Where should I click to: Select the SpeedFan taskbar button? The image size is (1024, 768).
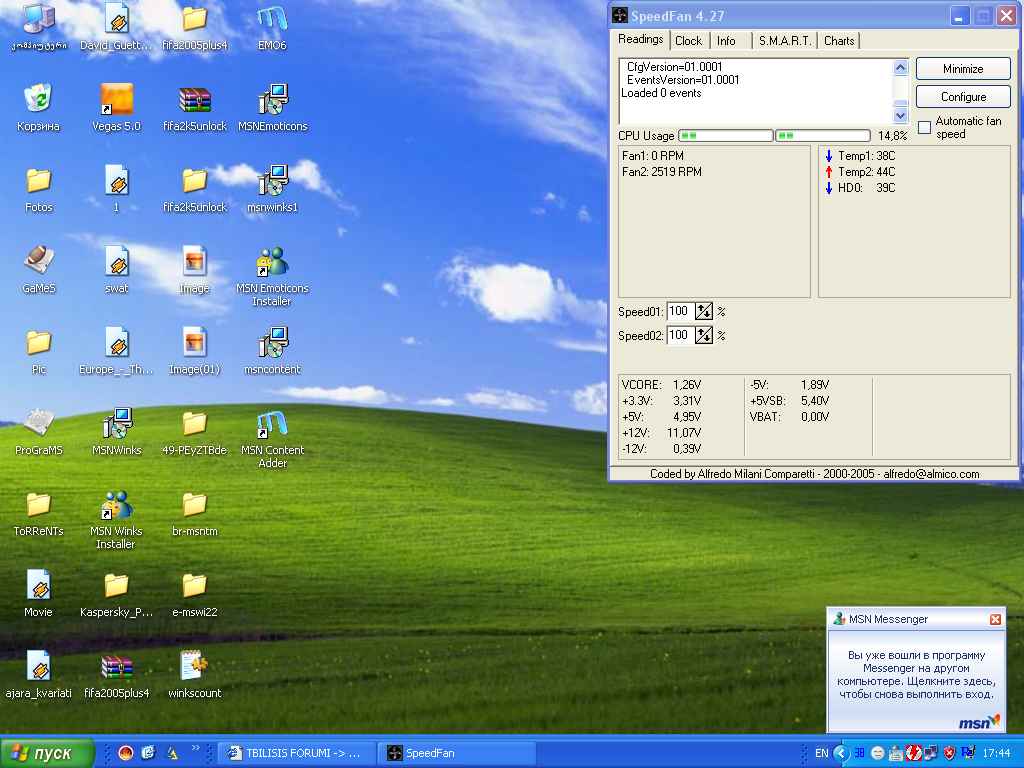pyautogui.click(x=457, y=753)
